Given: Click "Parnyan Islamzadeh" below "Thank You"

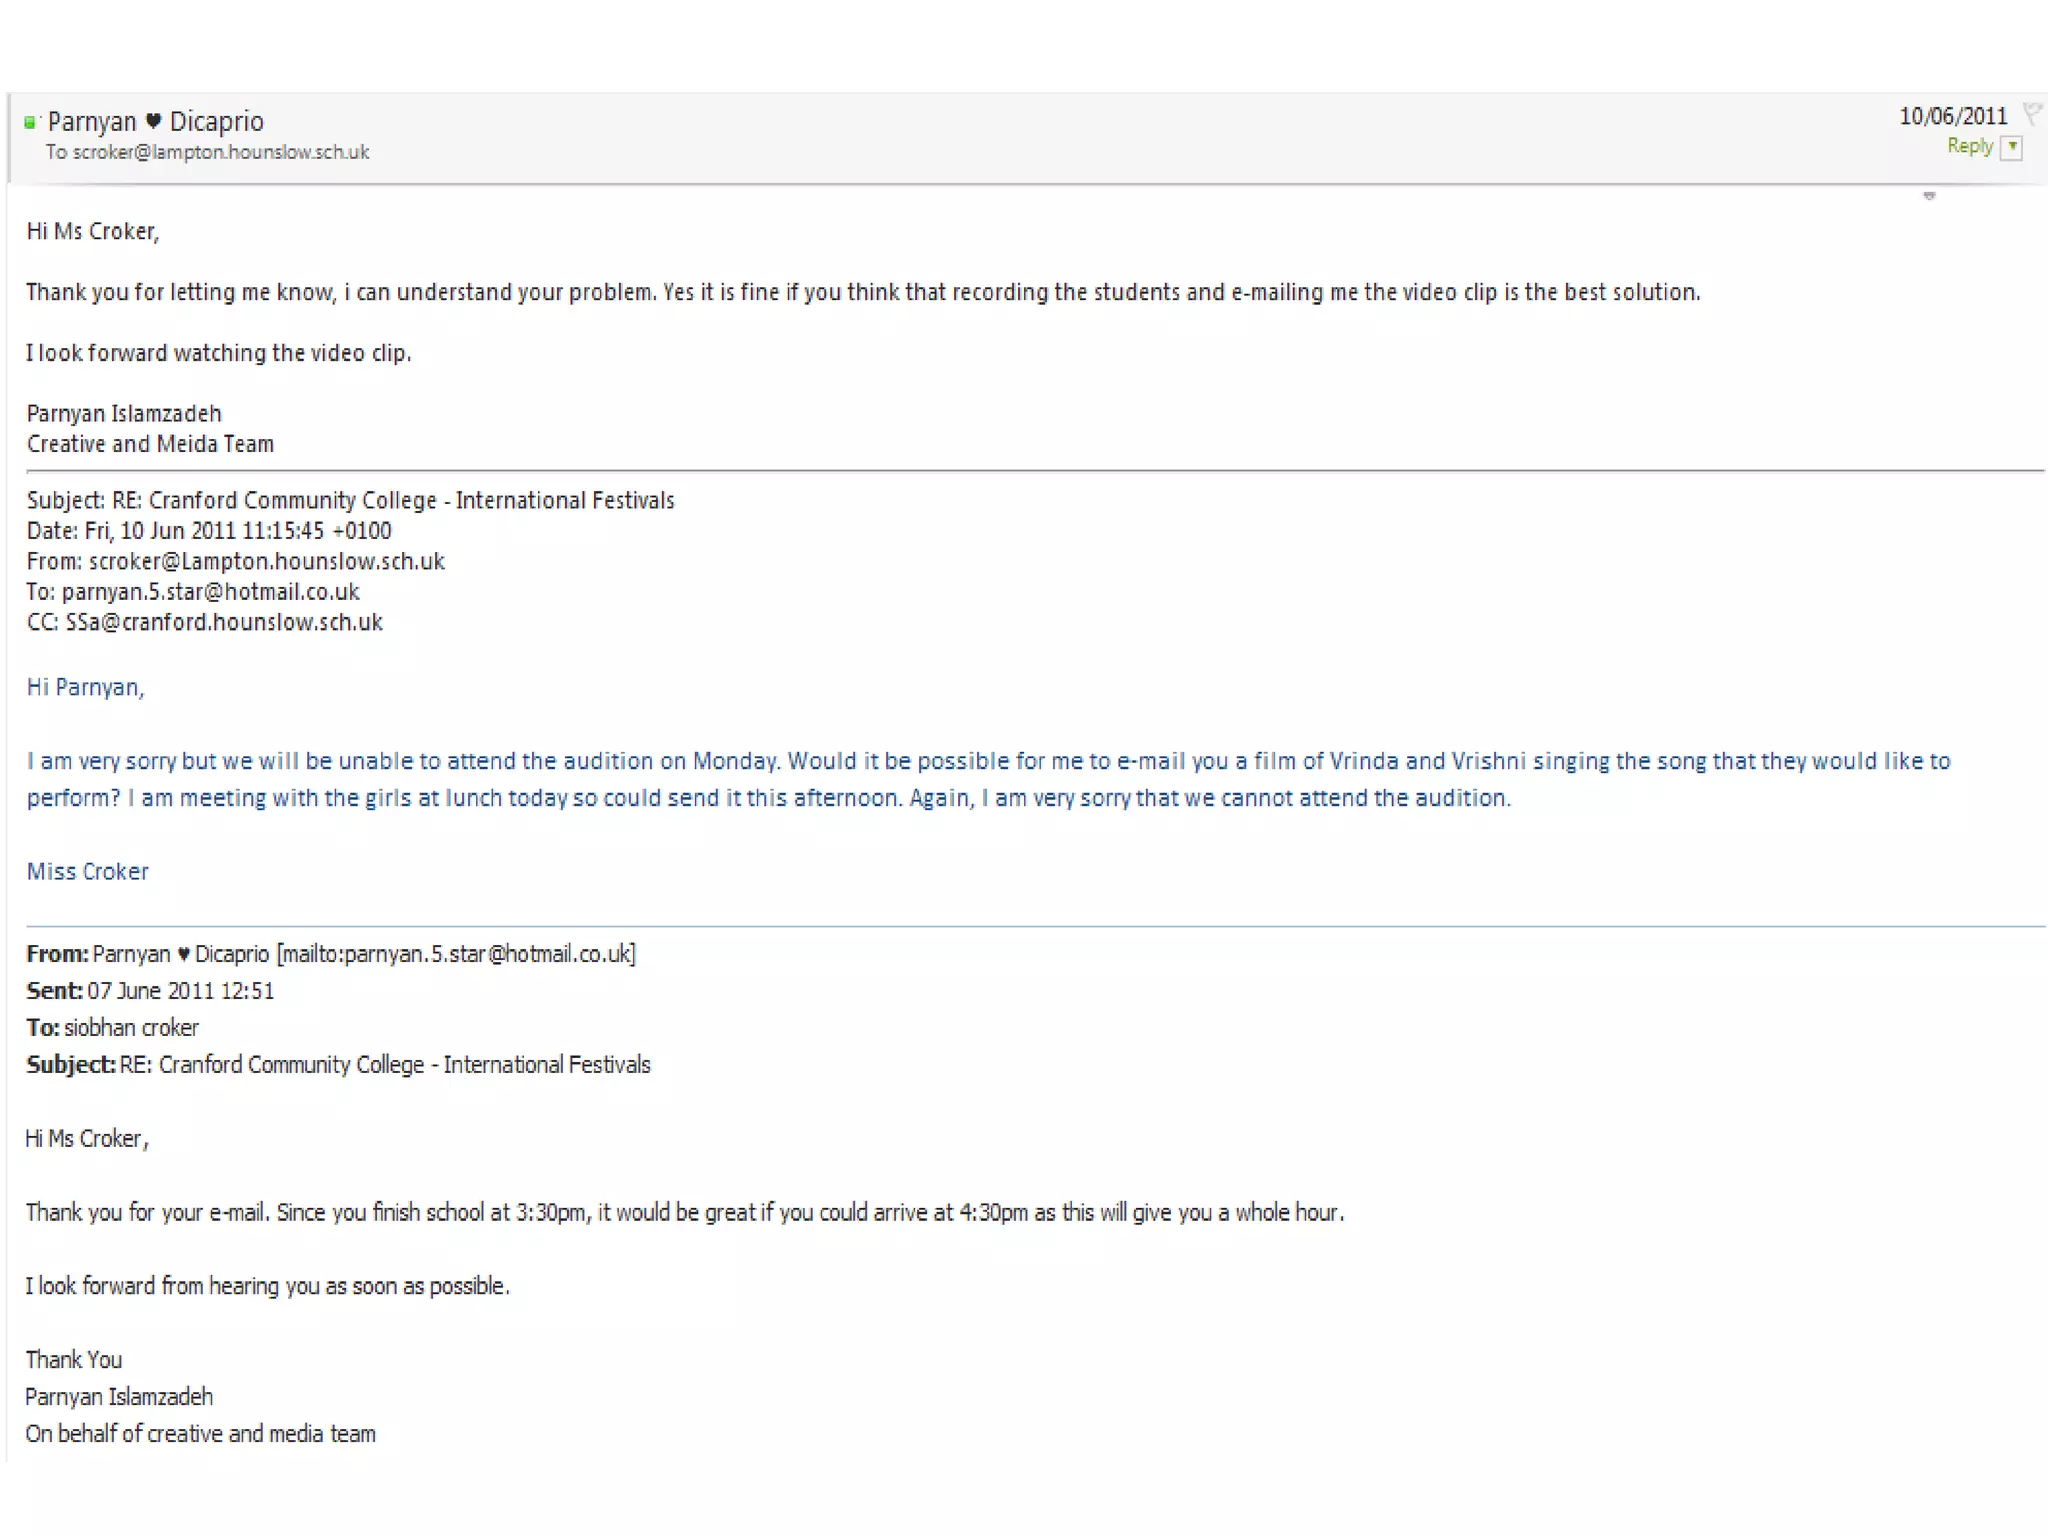Looking at the screenshot, I should [119, 1397].
